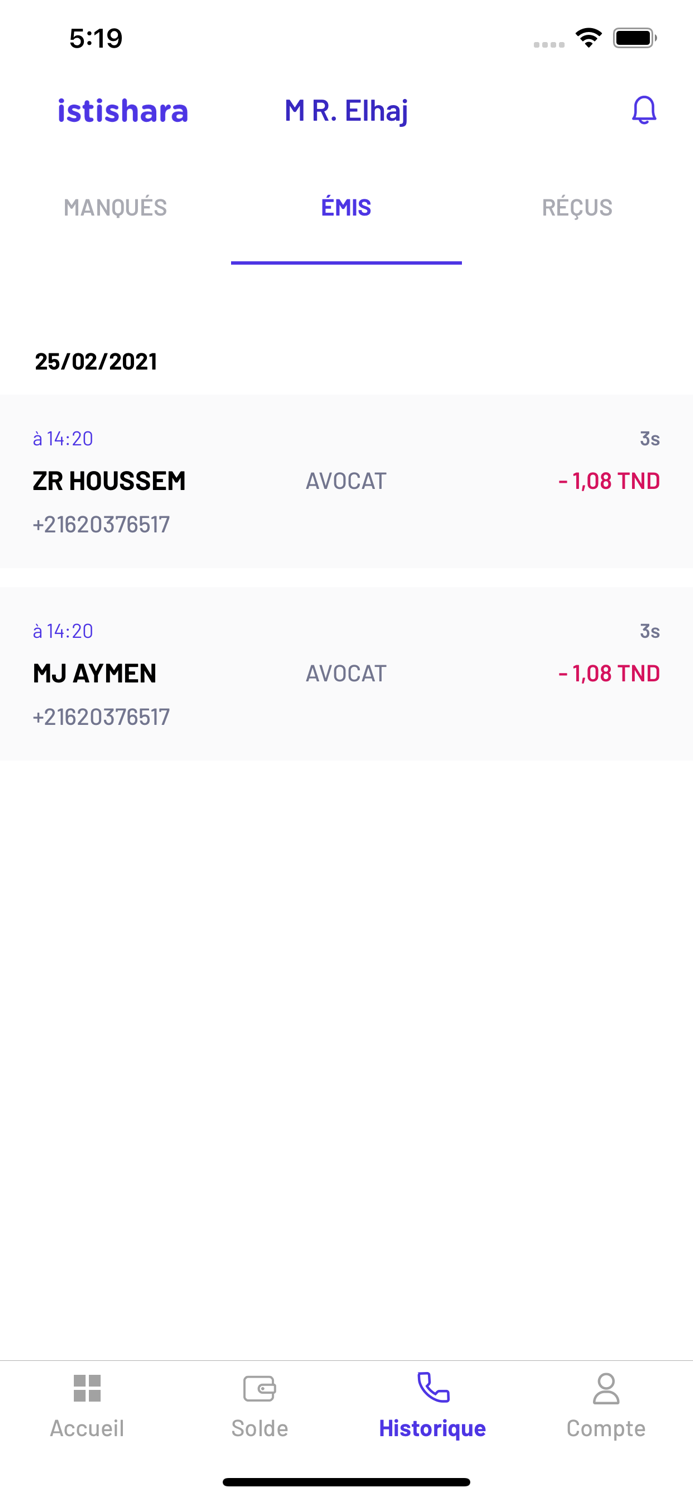Image resolution: width=693 pixels, height=1500 pixels.
Task: Select the Historique phone icon
Action: tap(433, 1387)
